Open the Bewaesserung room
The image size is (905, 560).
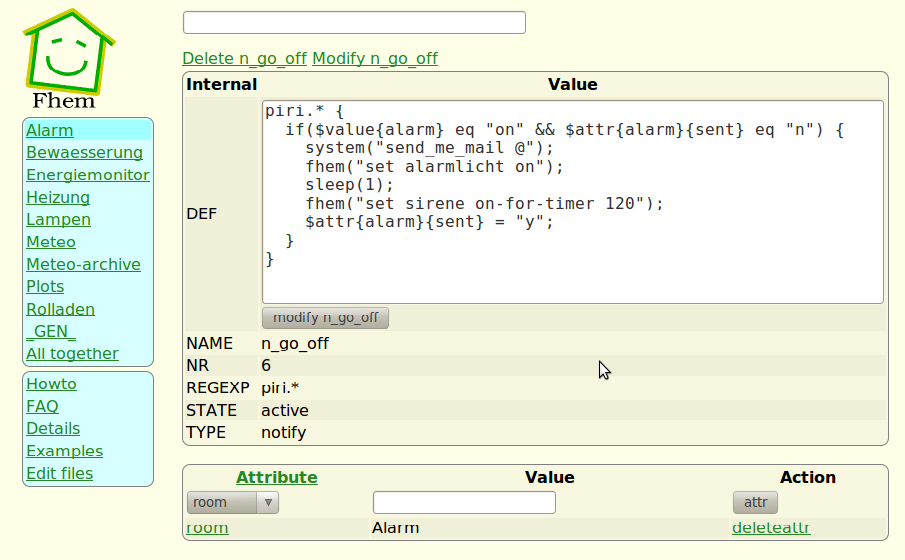pyautogui.click(x=84, y=153)
